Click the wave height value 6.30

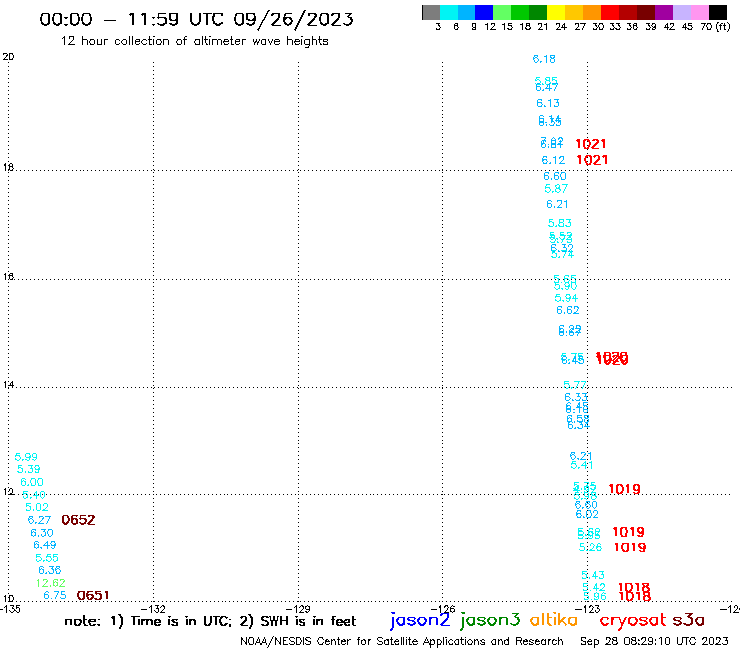pos(42,533)
